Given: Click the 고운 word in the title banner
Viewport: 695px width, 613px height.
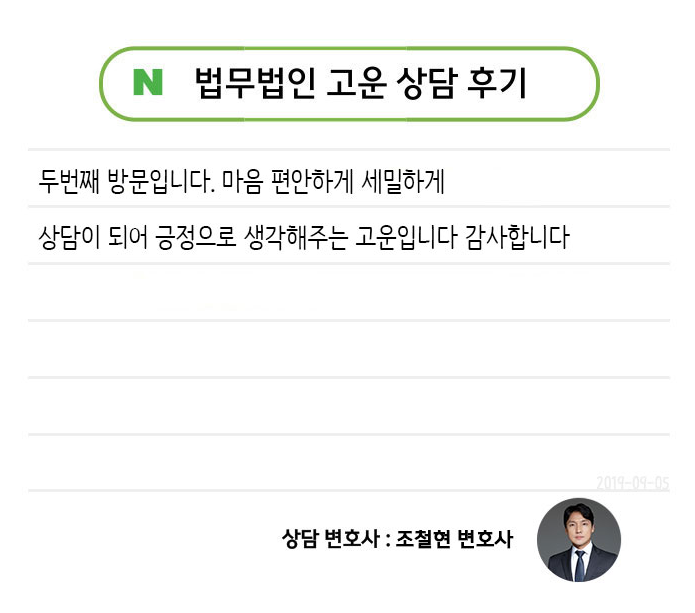Looking at the screenshot, I should click(351, 83).
